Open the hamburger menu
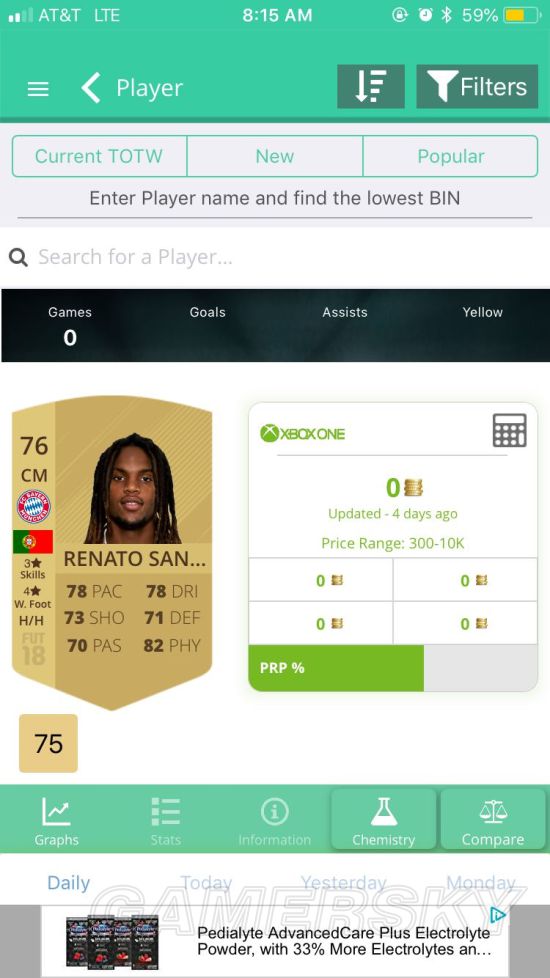 point(38,89)
